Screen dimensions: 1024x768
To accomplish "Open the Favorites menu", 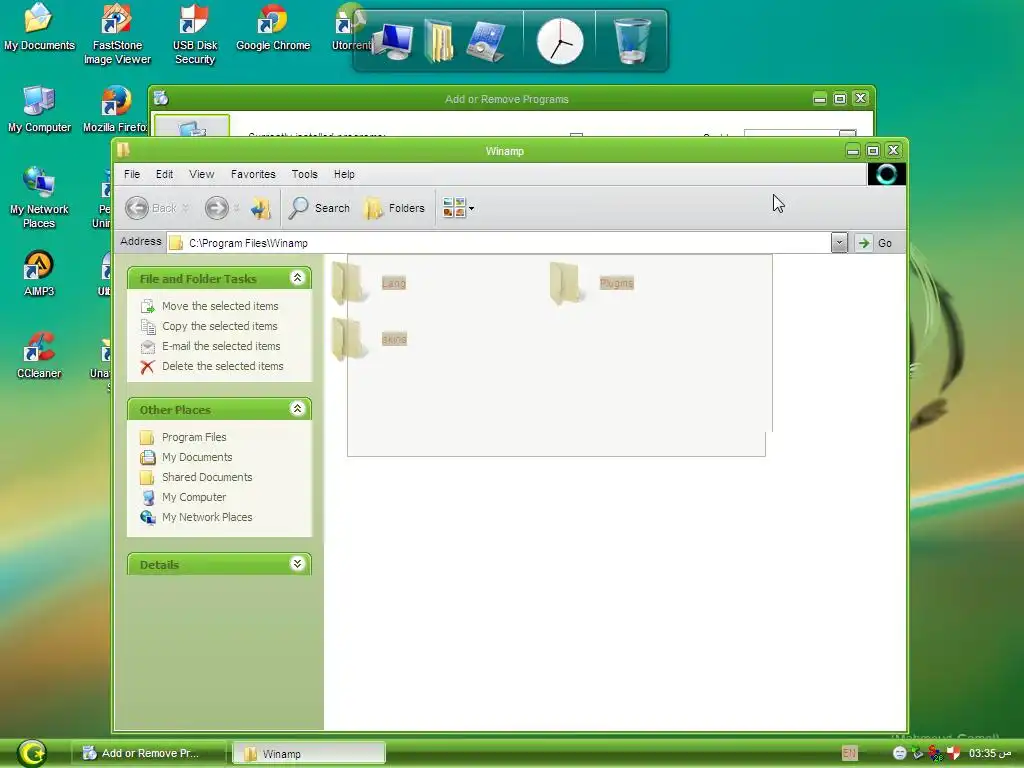I will pos(253,174).
